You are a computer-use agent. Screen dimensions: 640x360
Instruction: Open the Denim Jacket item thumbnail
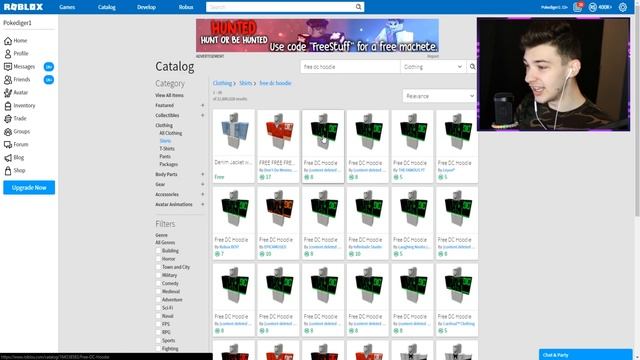pos(233,133)
